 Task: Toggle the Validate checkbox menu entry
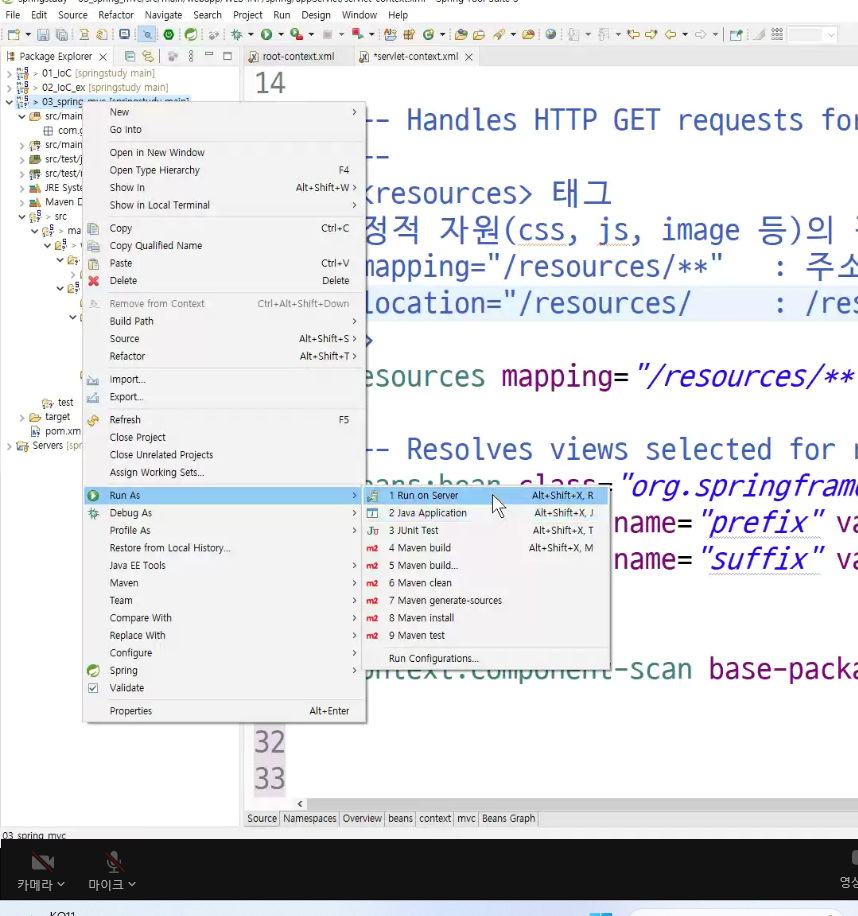[93, 688]
